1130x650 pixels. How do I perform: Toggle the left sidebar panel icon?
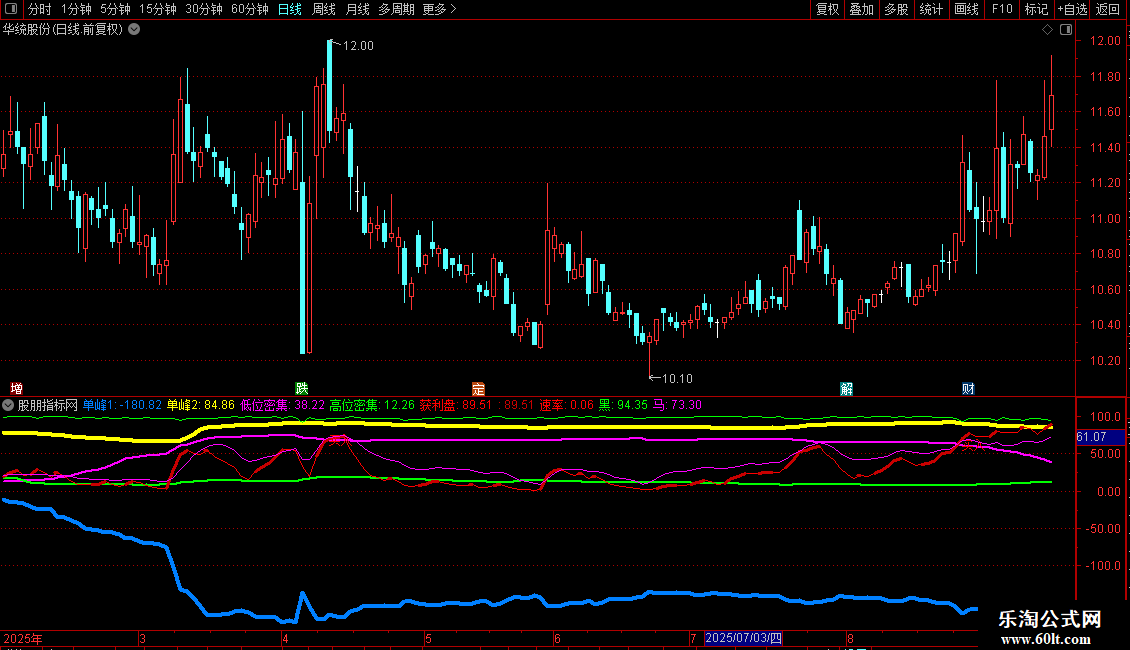(13, 9)
